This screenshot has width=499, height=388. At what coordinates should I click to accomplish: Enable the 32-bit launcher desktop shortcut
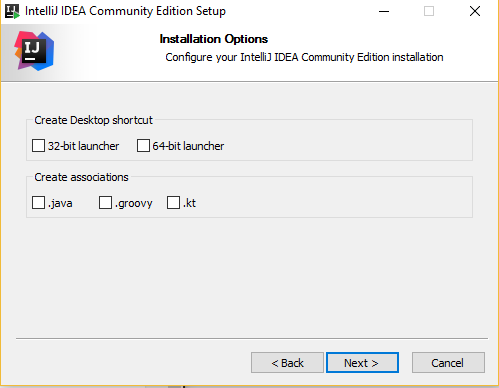point(38,146)
